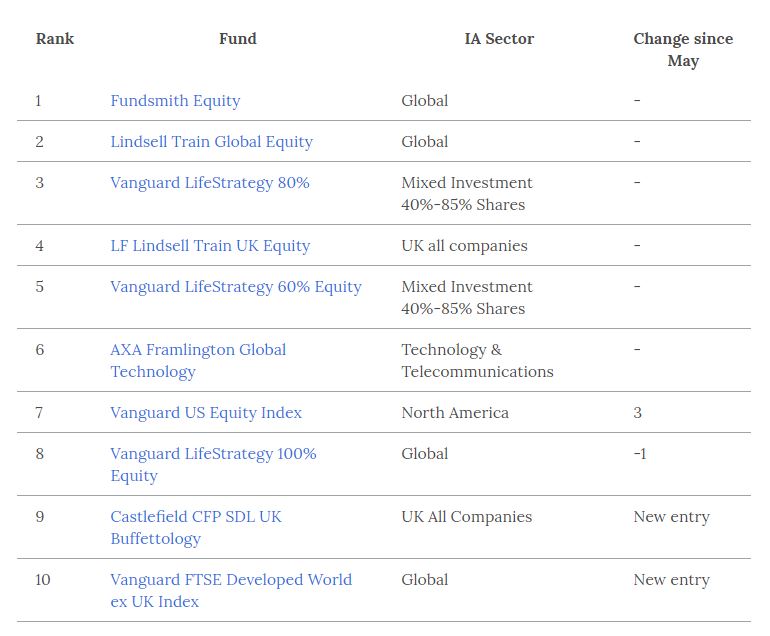
Task: Click New entry for Castlefield row
Action: (672, 517)
